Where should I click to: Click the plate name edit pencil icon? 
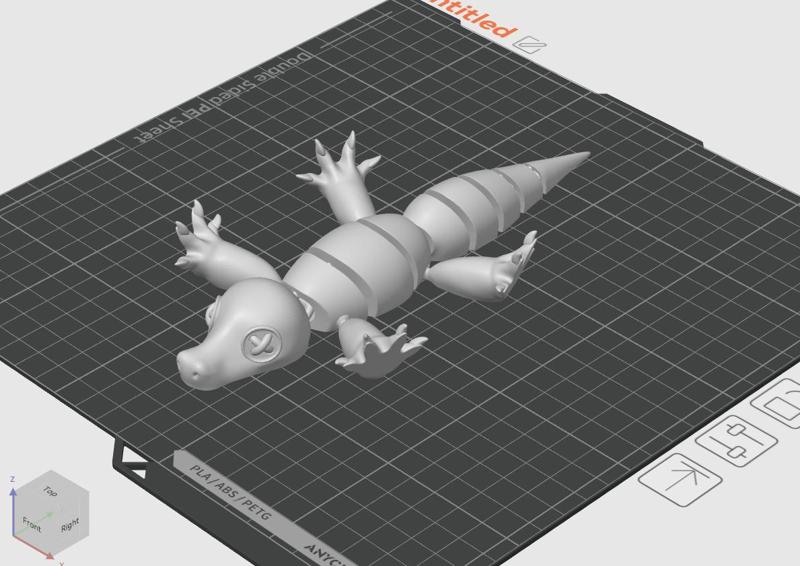coord(530,45)
